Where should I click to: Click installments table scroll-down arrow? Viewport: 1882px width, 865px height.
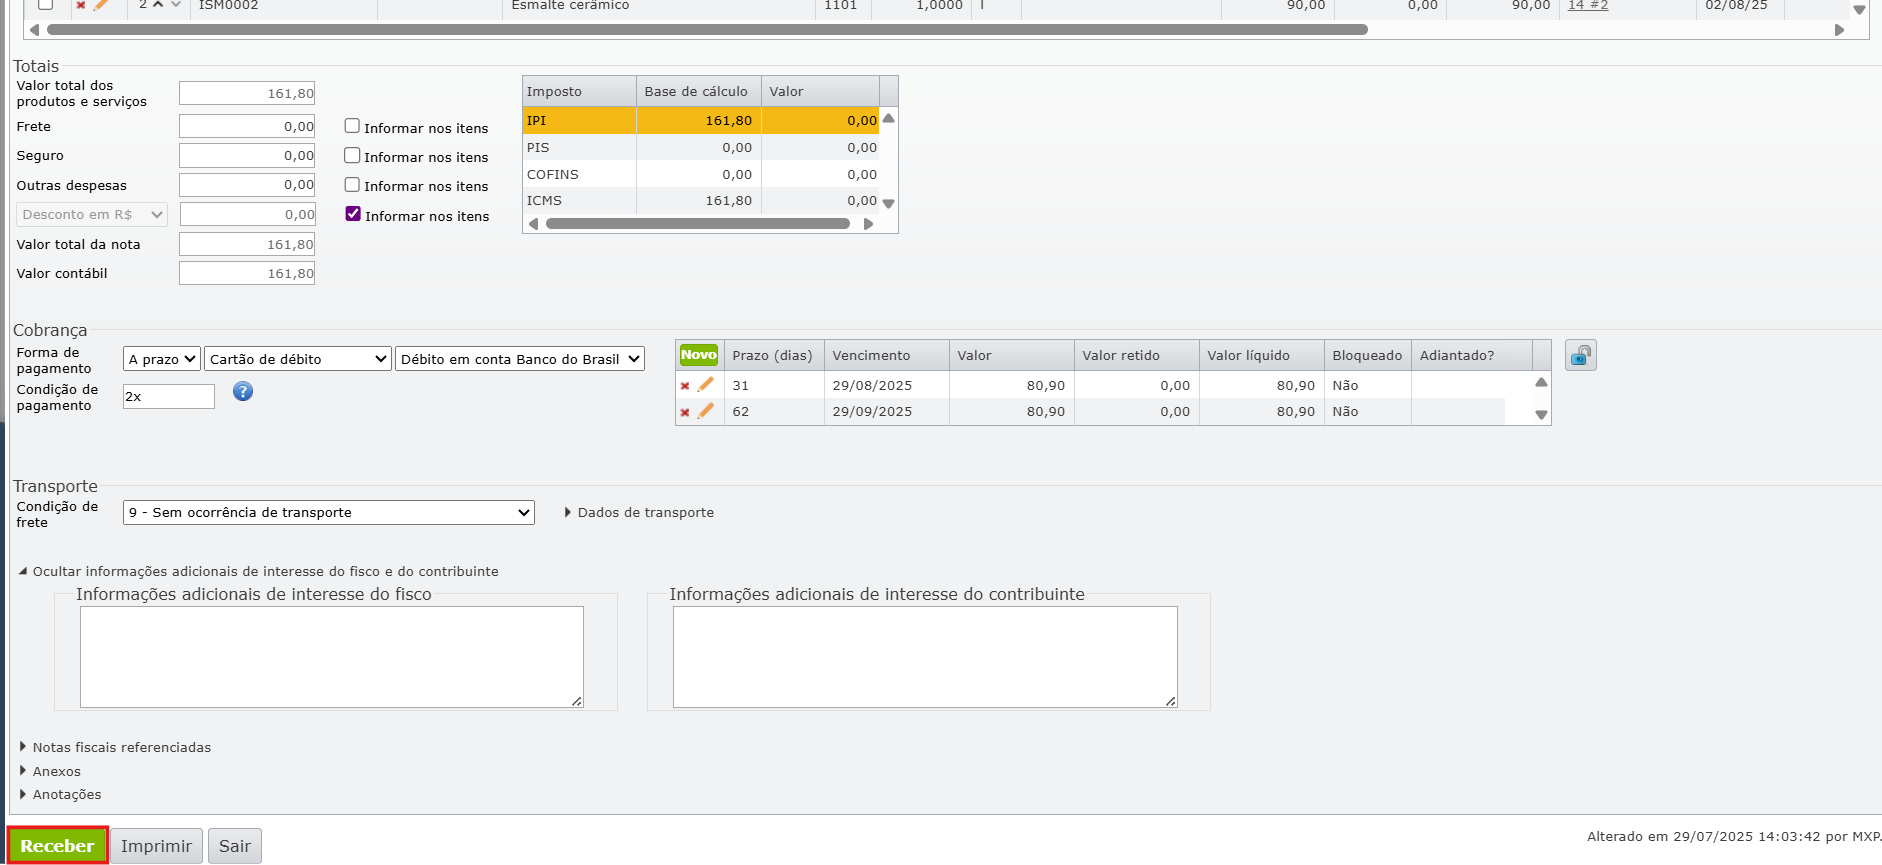(x=1541, y=414)
